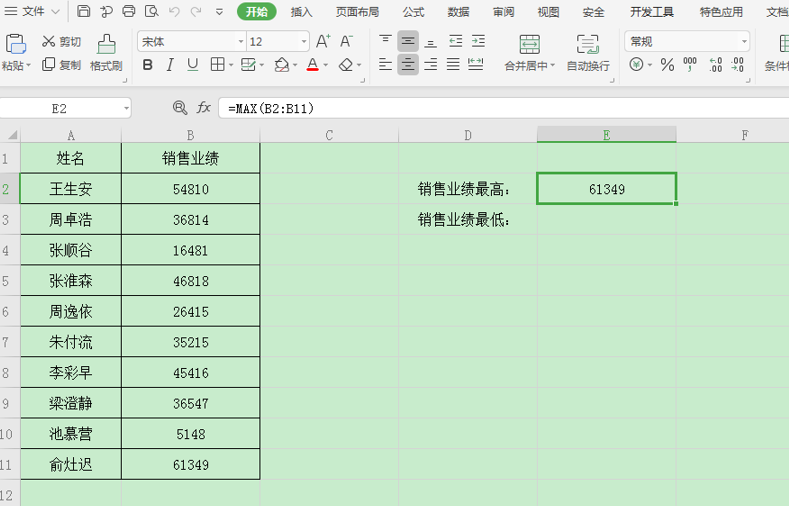Click the Cut scissors button
Viewport: 789px width, 506px height.
coord(61,41)
